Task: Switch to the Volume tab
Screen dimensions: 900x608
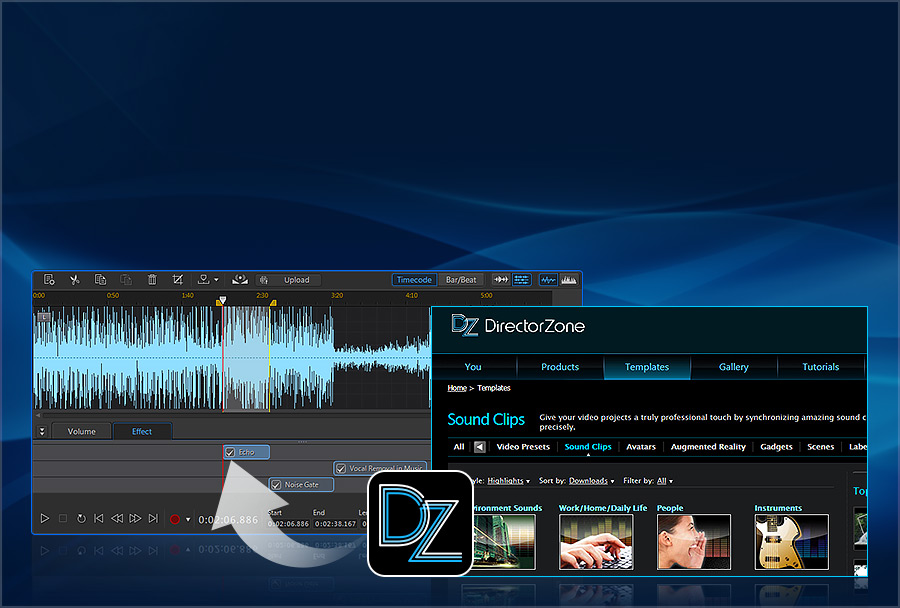Action: (x=82, y=431)
